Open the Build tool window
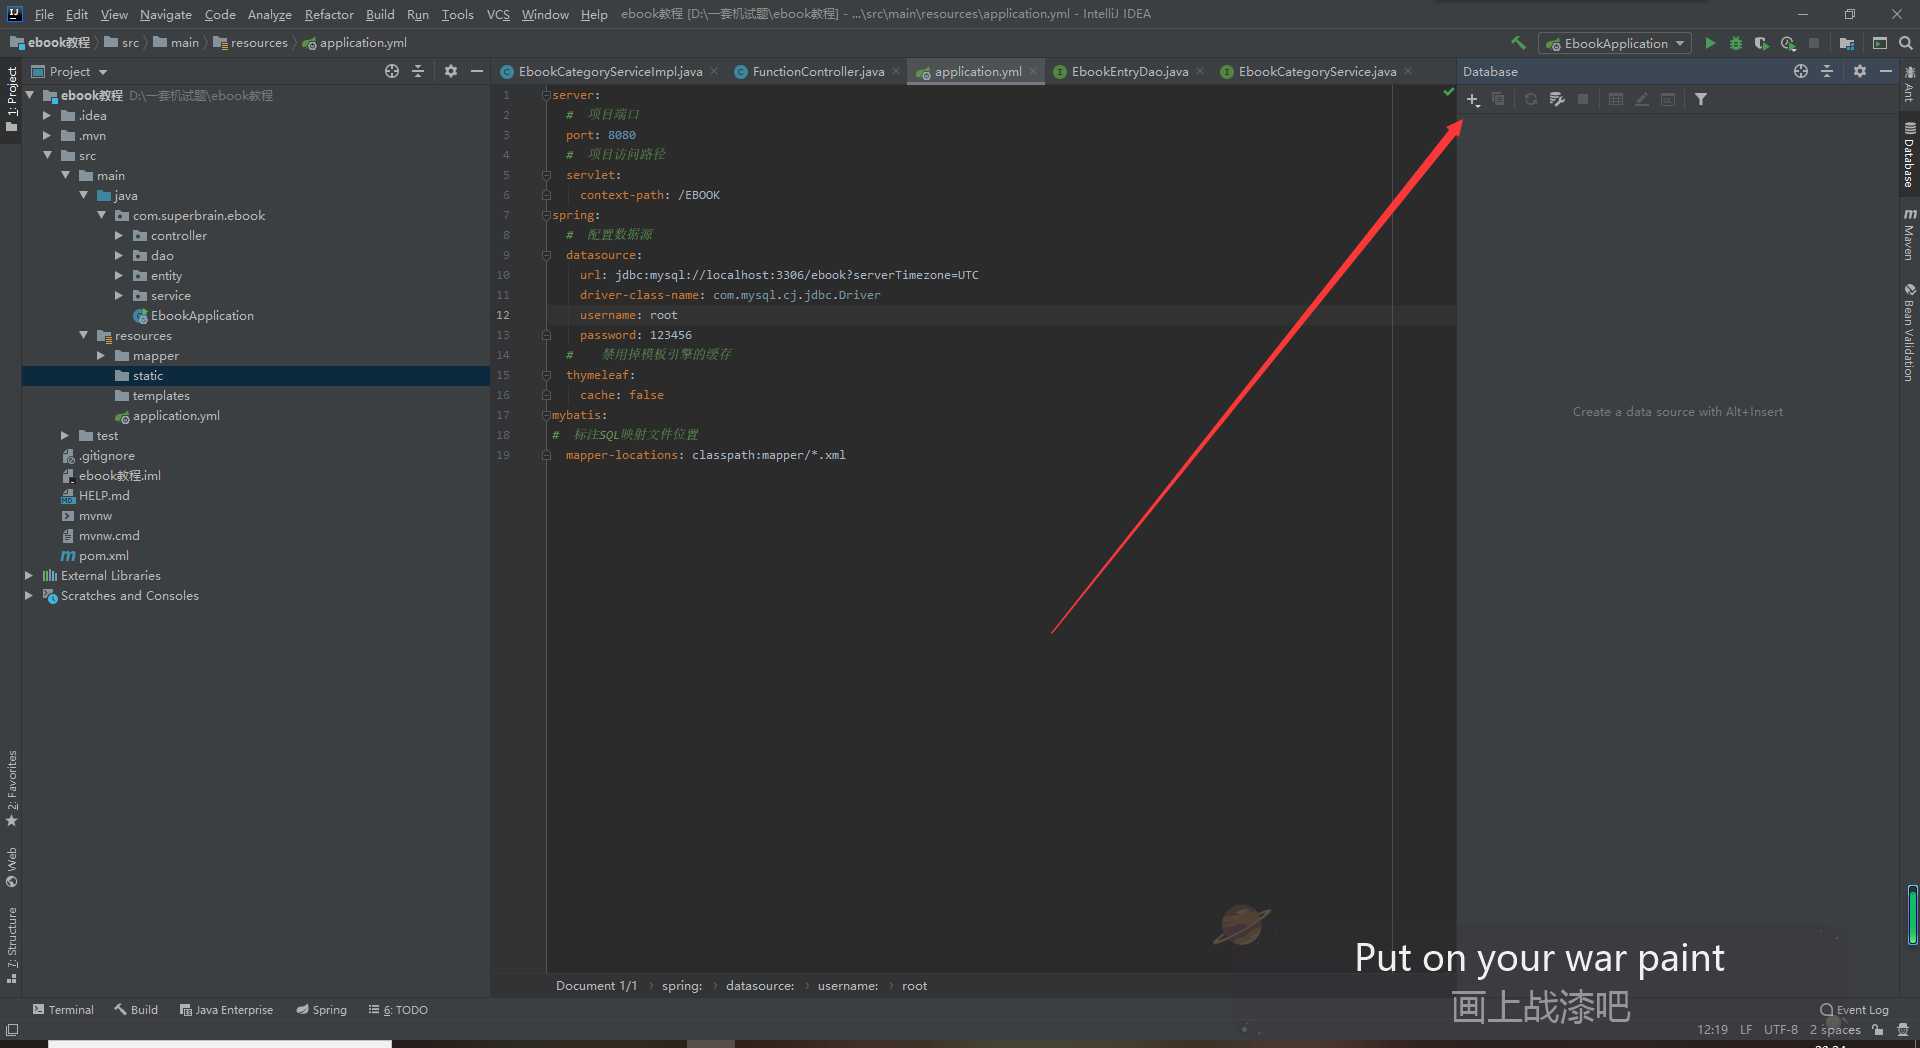Image resolution: width=1920 pixels, height=1048 pixels. pos(136,1009)
